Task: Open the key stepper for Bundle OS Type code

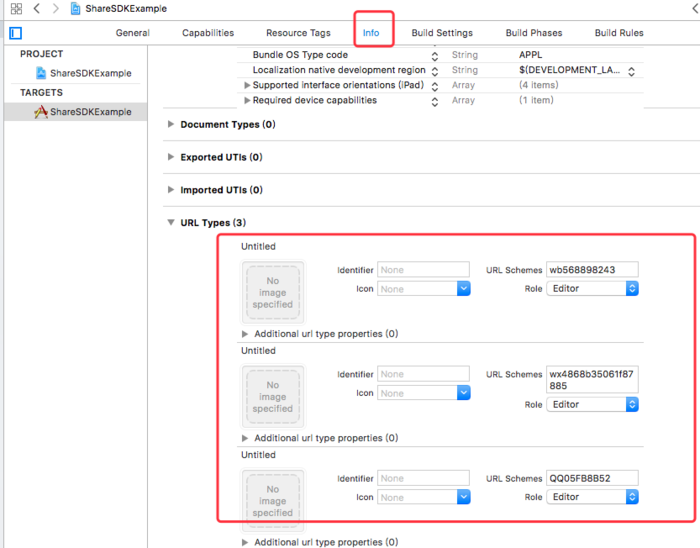Action: (x=435, y=56)
